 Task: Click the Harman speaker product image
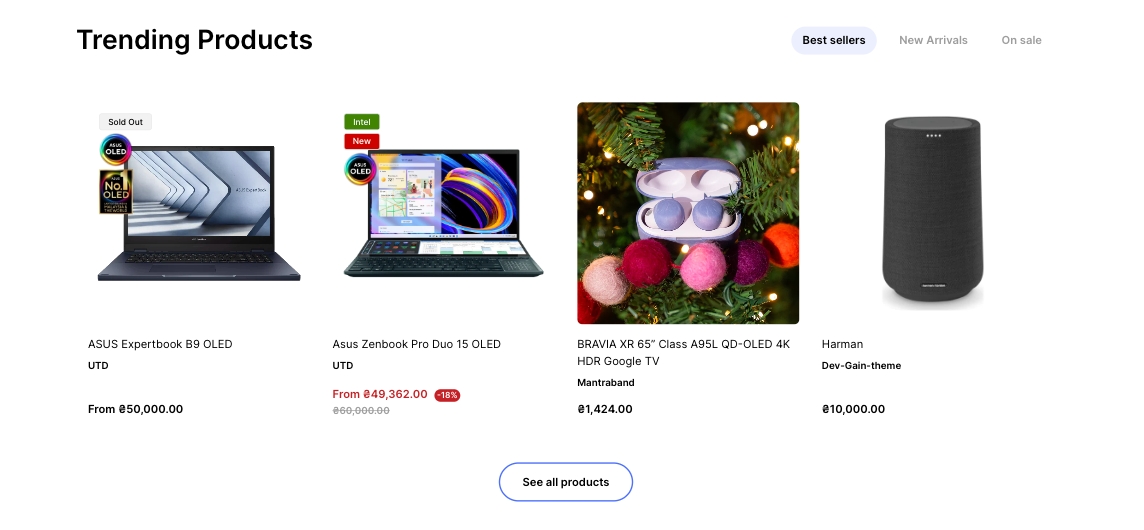[x=932, y=213]
